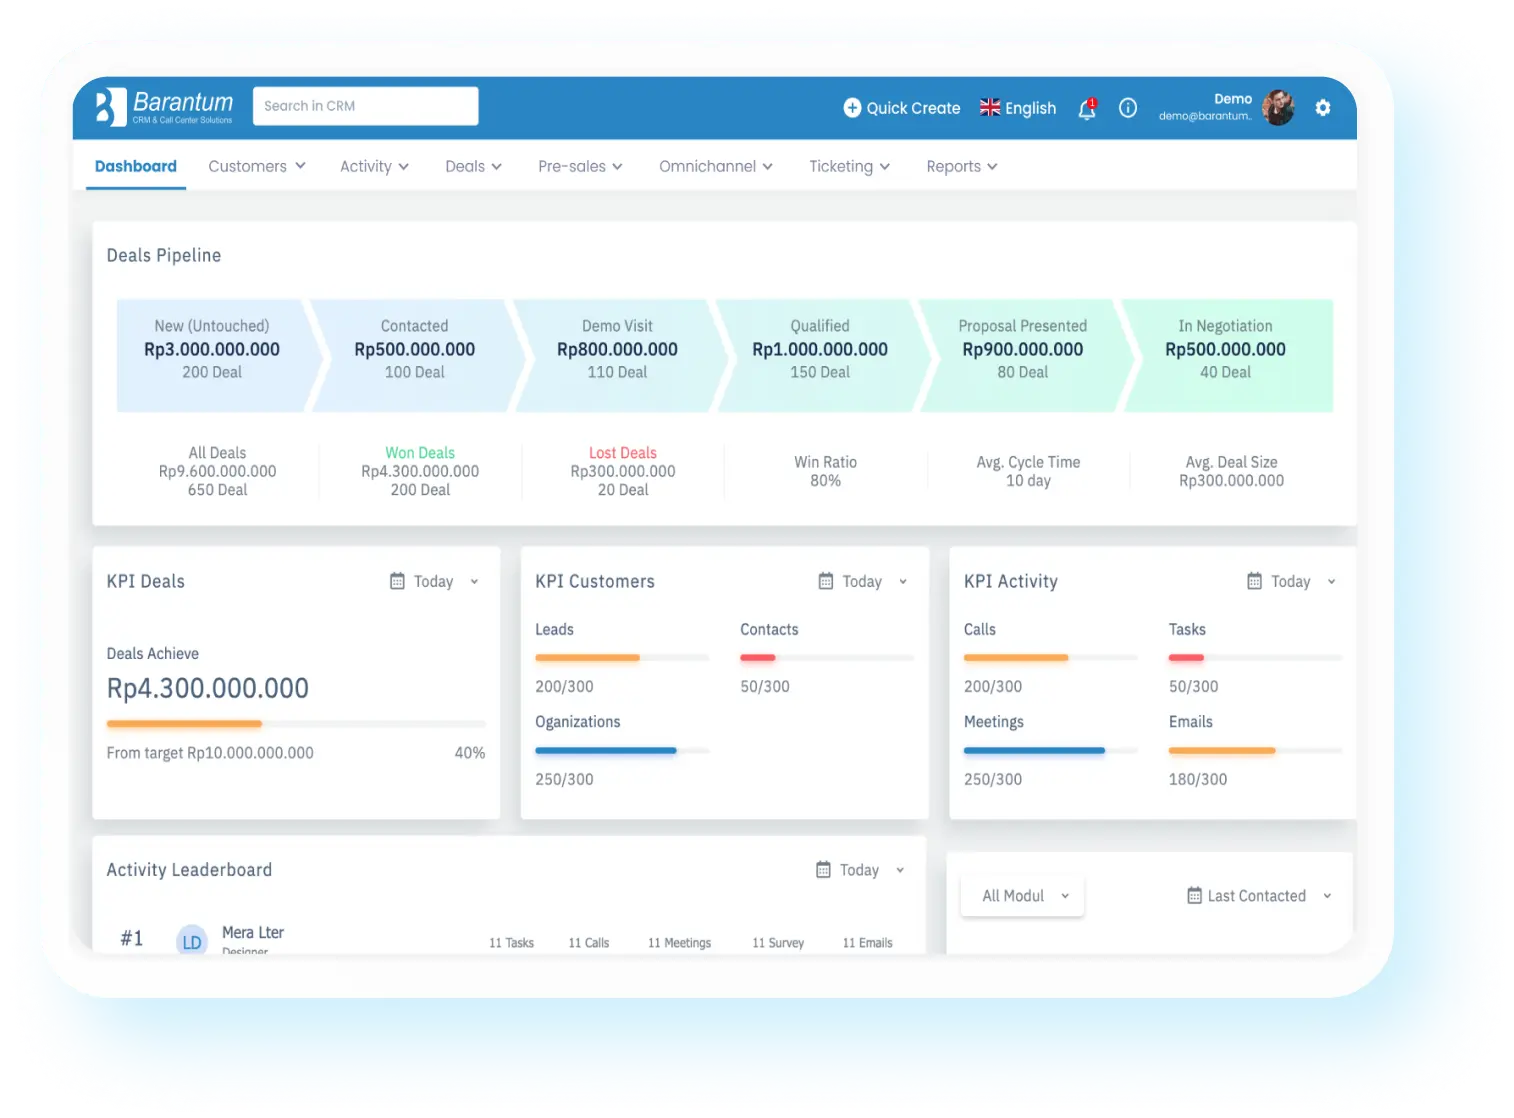Click the Demo user profile avatar
1514x1118 pixels.
1277,108
